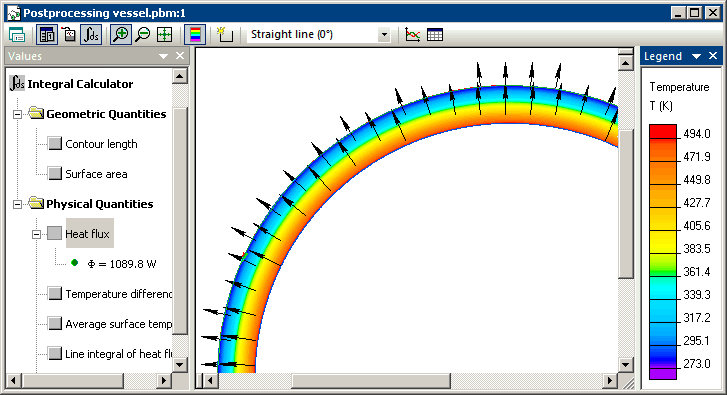Toggle the Legend panel toolbar icon

(x=47, y=35)
